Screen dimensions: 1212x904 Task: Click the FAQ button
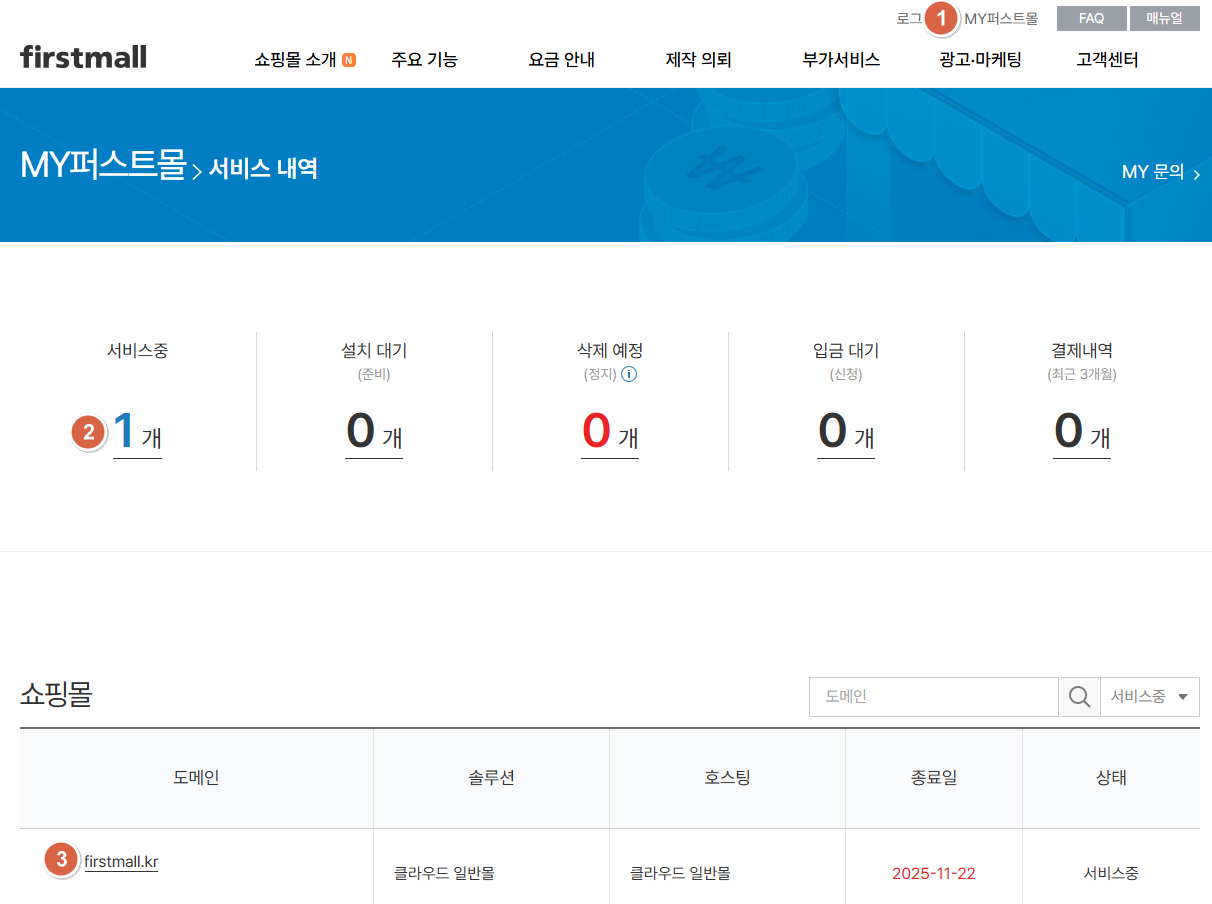click(x=1091, y=19)
